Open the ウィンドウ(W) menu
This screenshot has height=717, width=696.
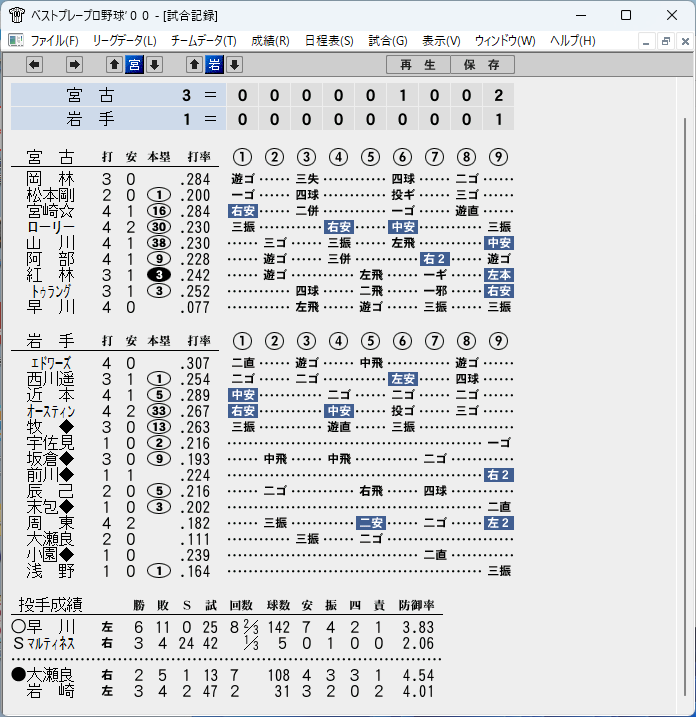tap(505, 41)
